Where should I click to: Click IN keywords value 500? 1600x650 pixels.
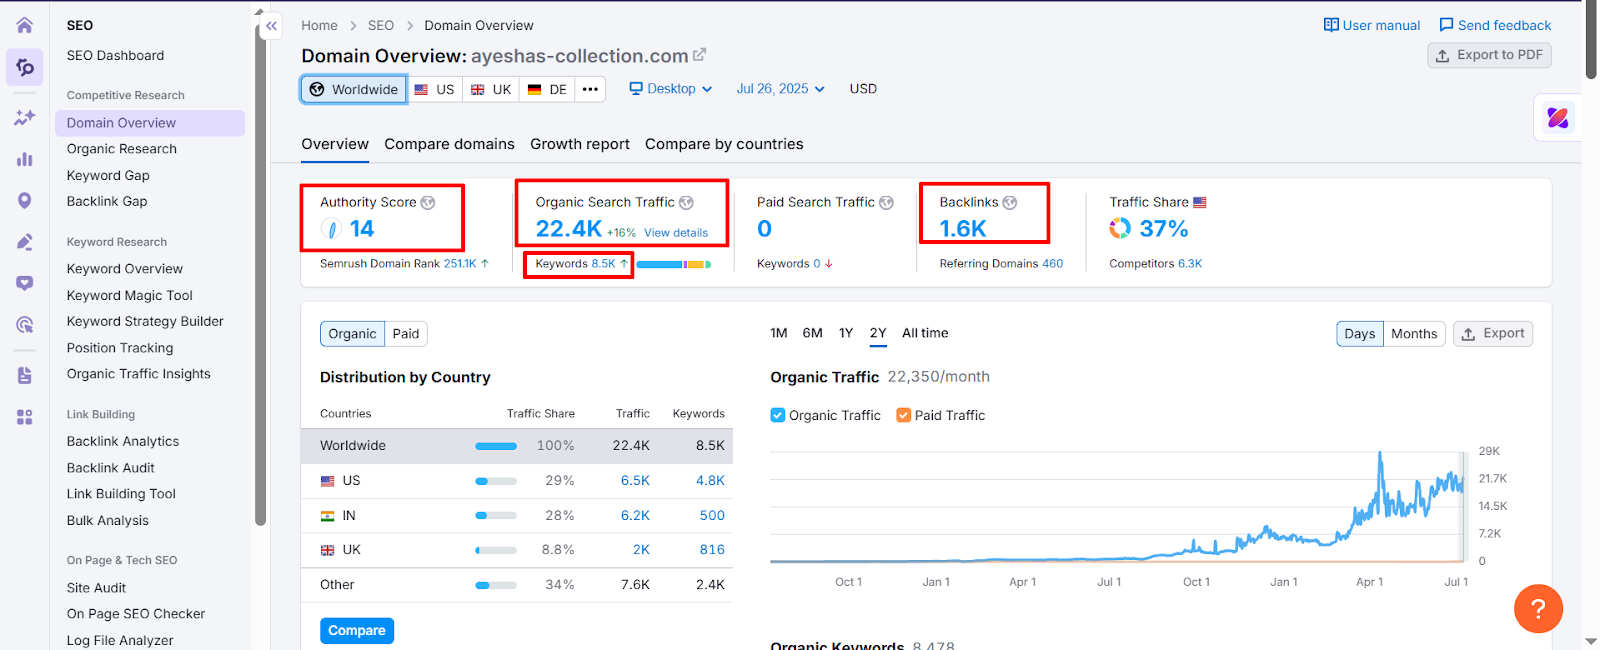(712, 516)
